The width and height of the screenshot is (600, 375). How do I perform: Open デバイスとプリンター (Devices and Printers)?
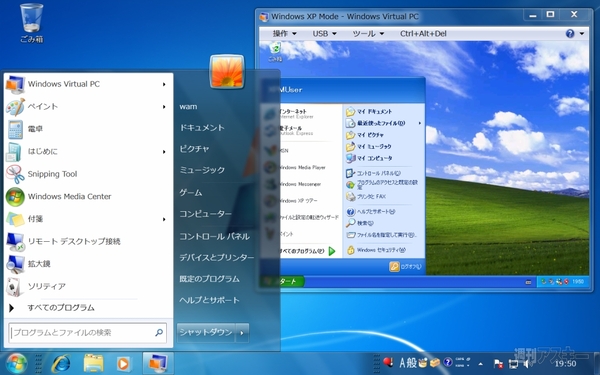[x=217, y=258]
